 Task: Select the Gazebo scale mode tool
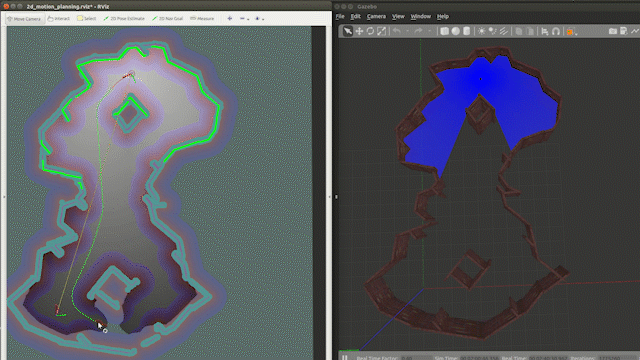click(x=381, y=31)
